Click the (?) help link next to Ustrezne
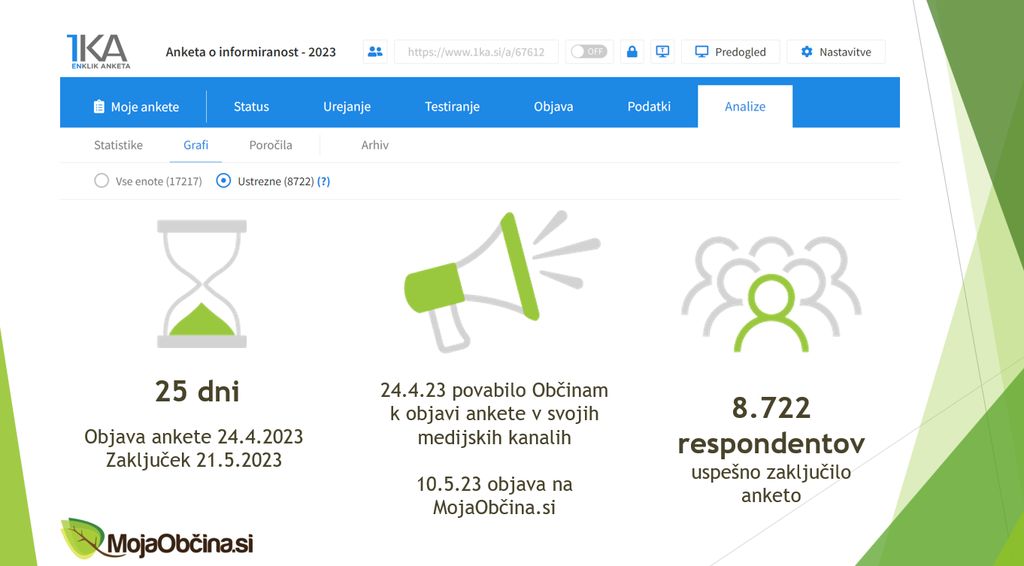The height and width of the screenshot is (566, 1024). [x=324, y=182]
